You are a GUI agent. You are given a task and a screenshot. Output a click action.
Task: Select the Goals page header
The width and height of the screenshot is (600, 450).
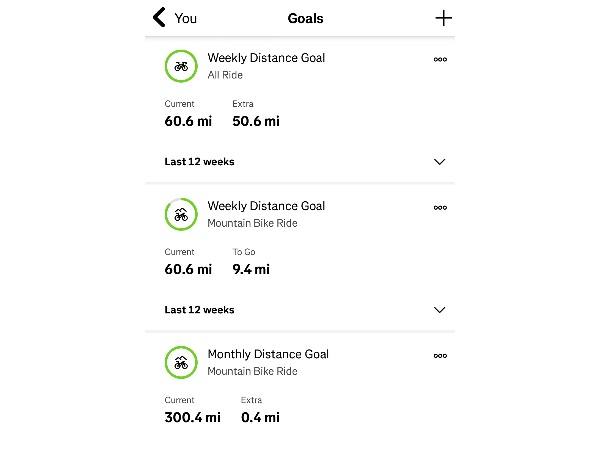click(x=305, y=18)
